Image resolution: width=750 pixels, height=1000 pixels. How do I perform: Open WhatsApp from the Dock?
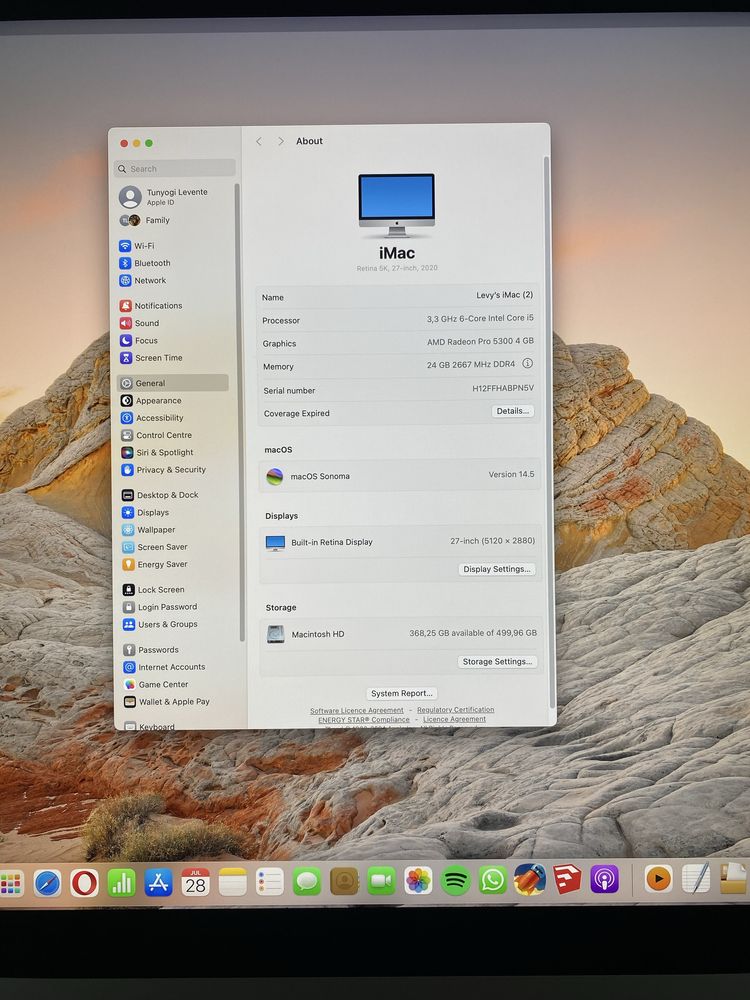tap(492, 880)
